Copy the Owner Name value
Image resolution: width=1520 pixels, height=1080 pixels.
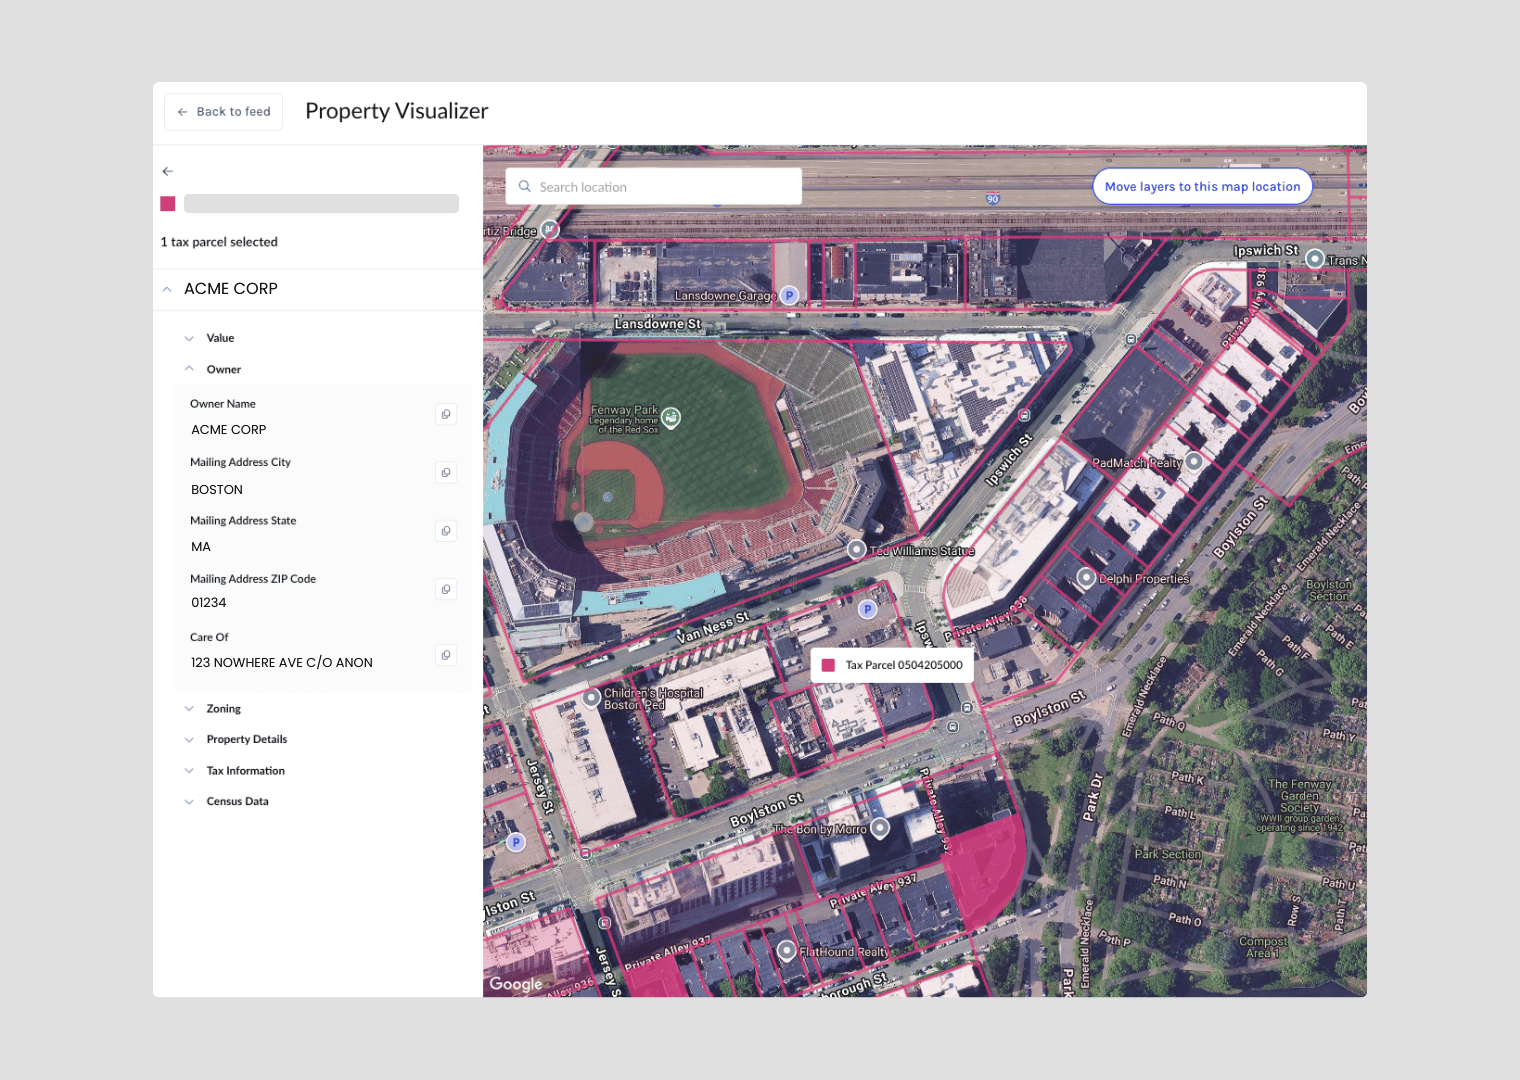pos(446,414)
